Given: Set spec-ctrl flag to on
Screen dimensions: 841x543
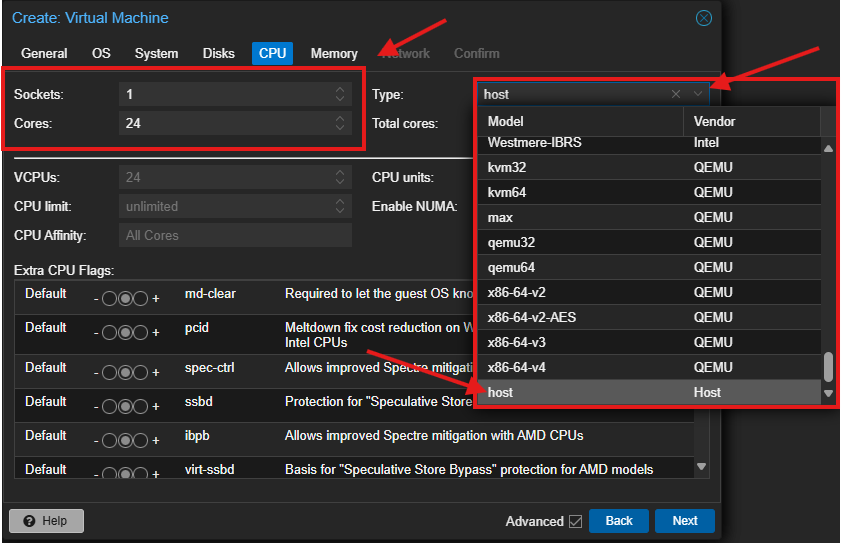Looking at the screenshot, I should click(x=141, y=372).
